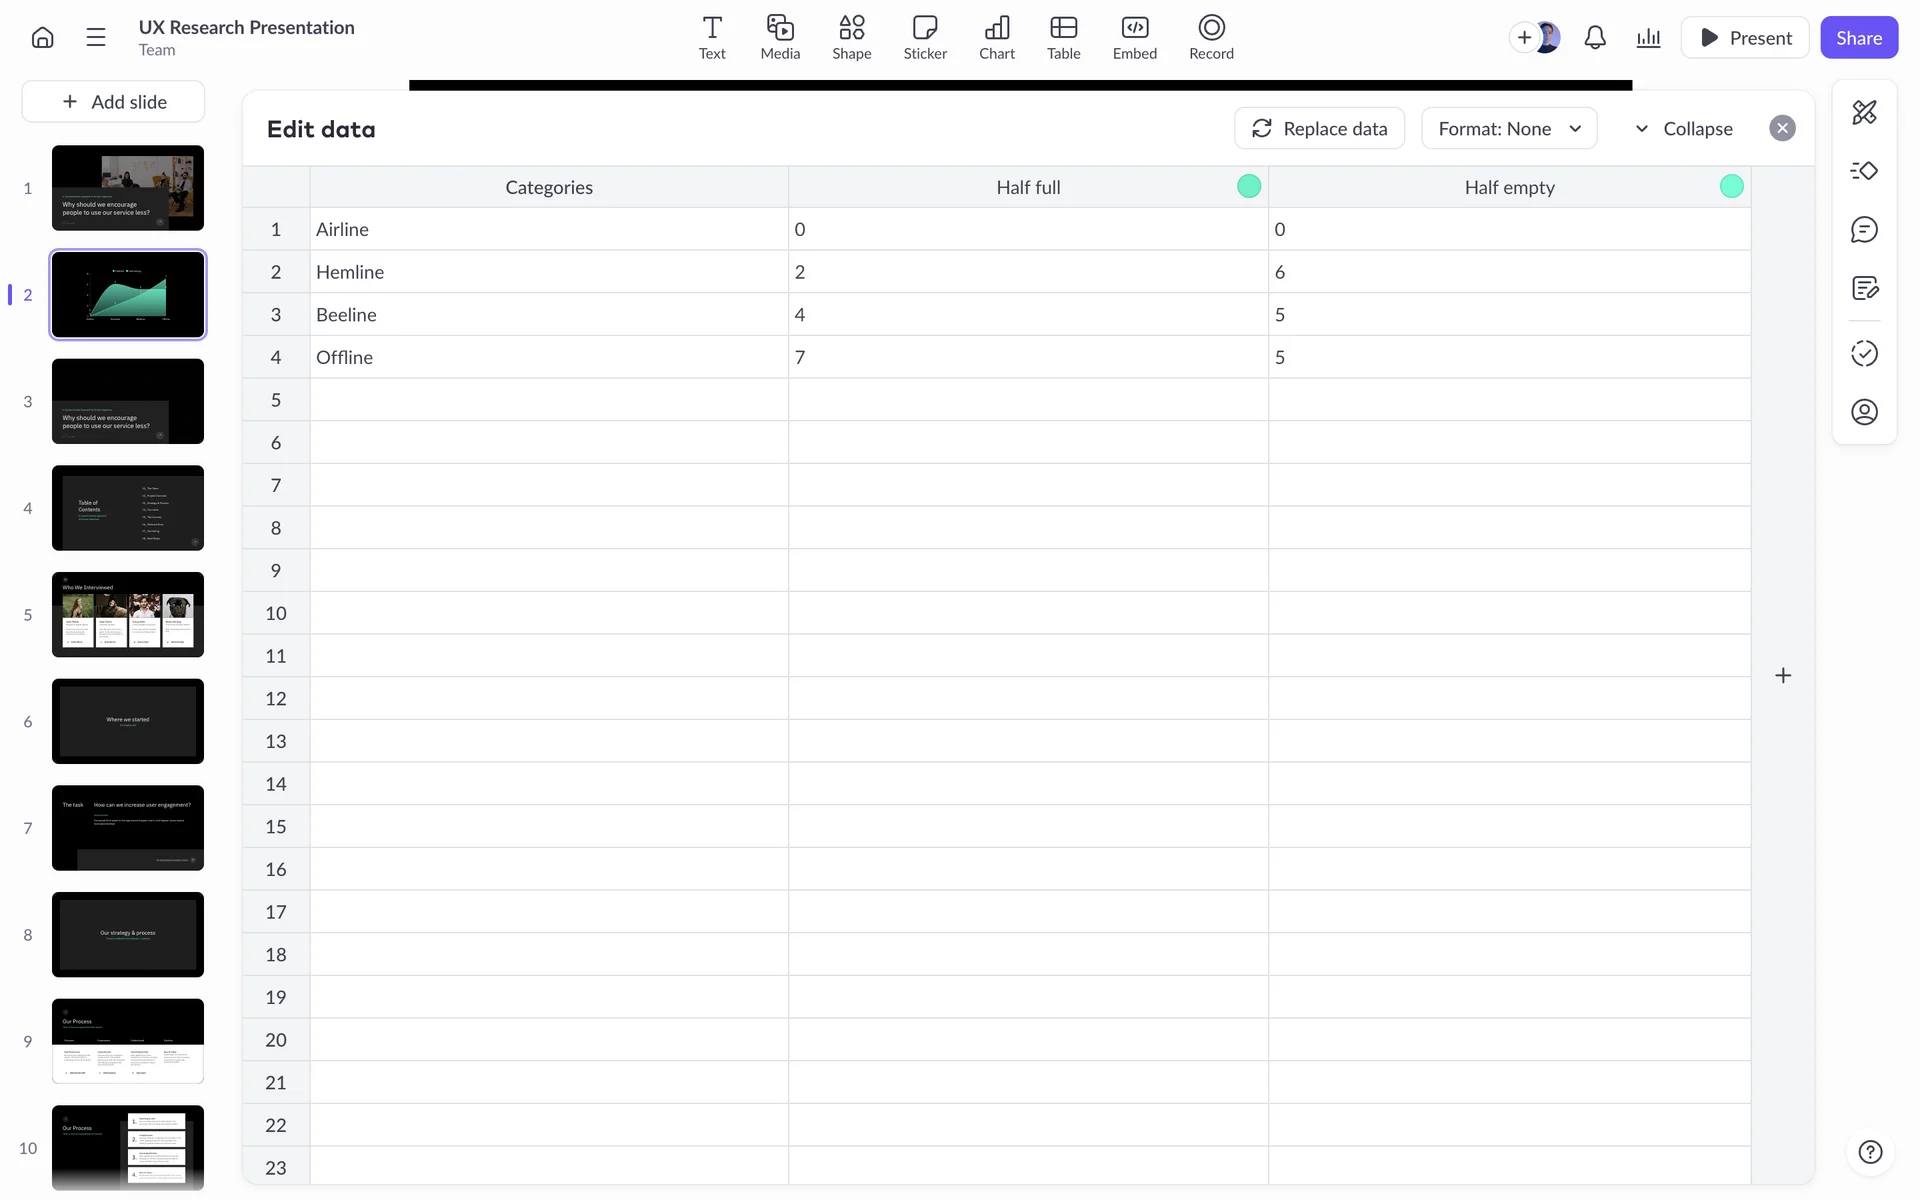Viewport: 1920px width, 1200px height.
Task: Select slide 5 thumbnail
Action: click(128, 615)
